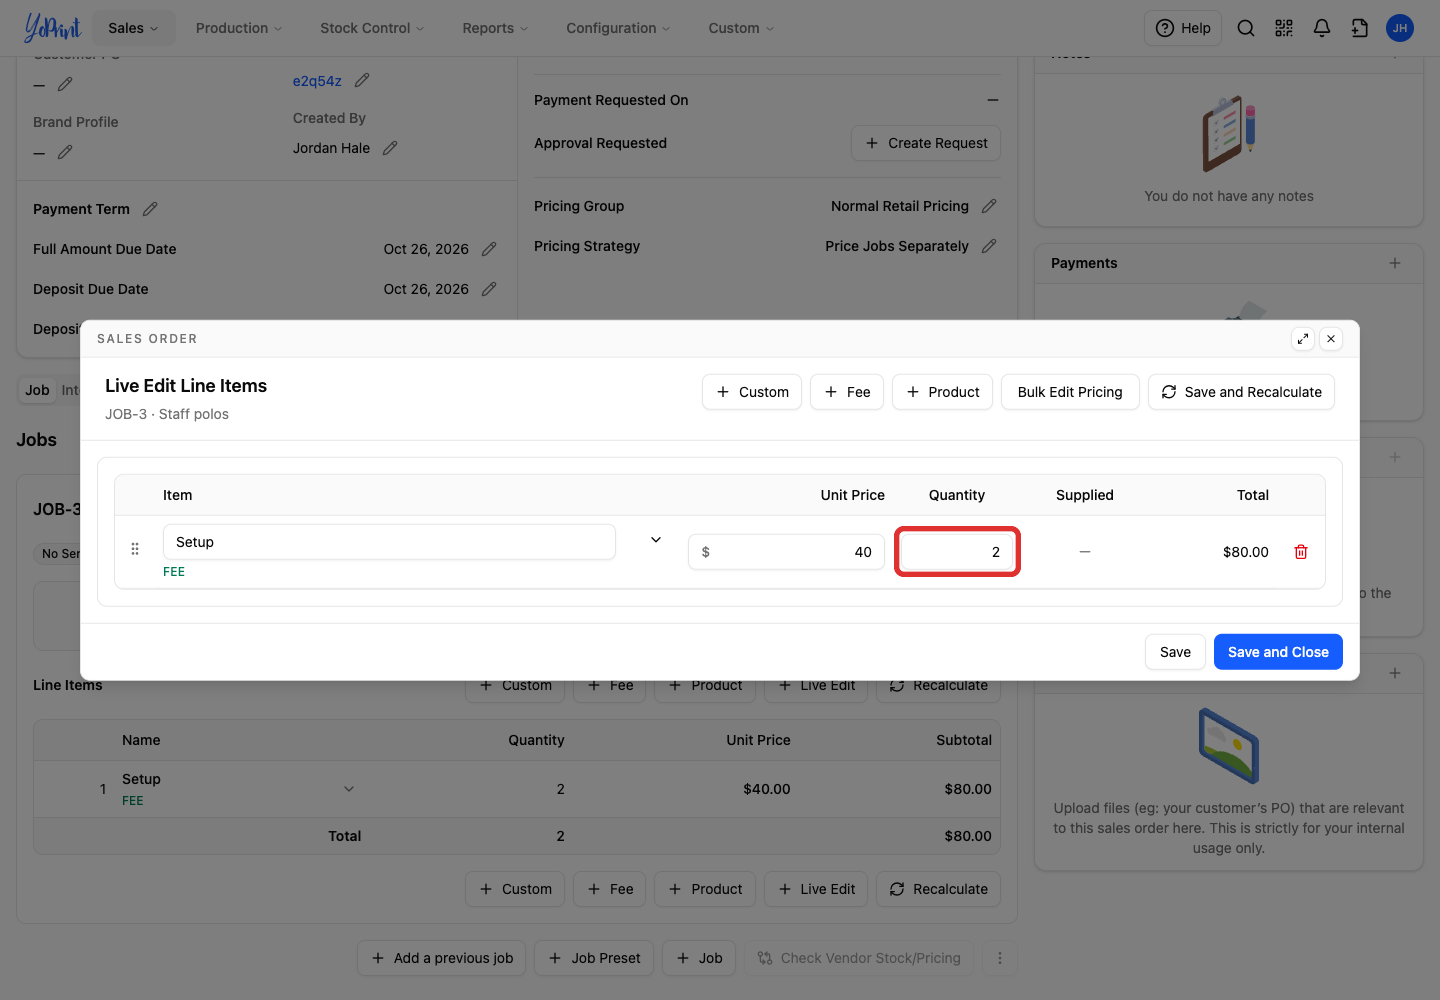The image size is (1440, 1000).
Task: Click the Job Preset button
Action: (x=594, y=958)
